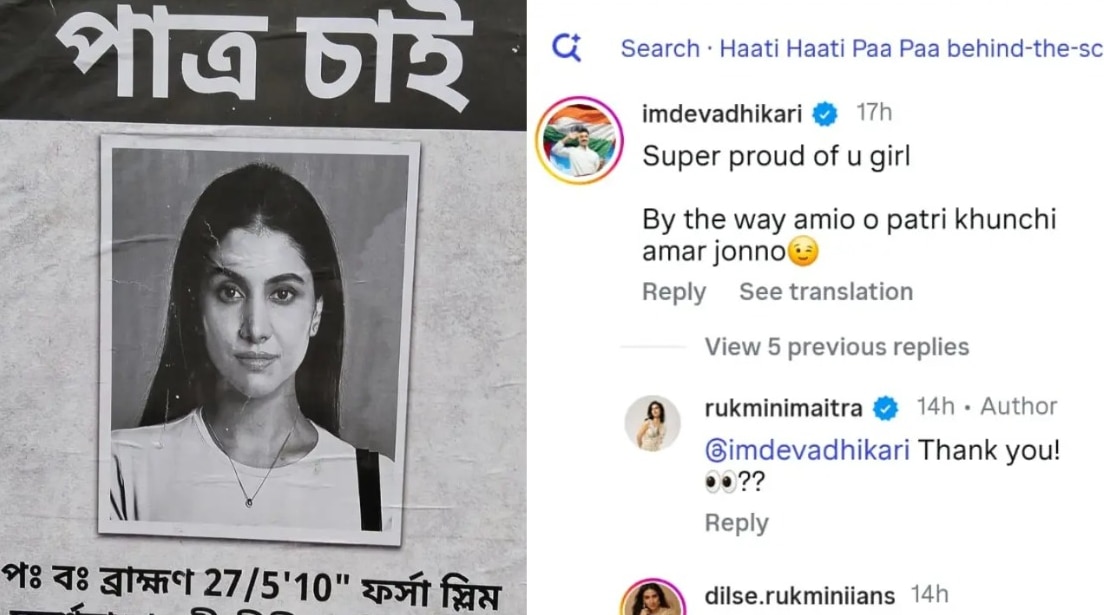Reply to rukminimaitra's Thank you comment
This screenshot has height=615, width=1104.
(736, 523)
